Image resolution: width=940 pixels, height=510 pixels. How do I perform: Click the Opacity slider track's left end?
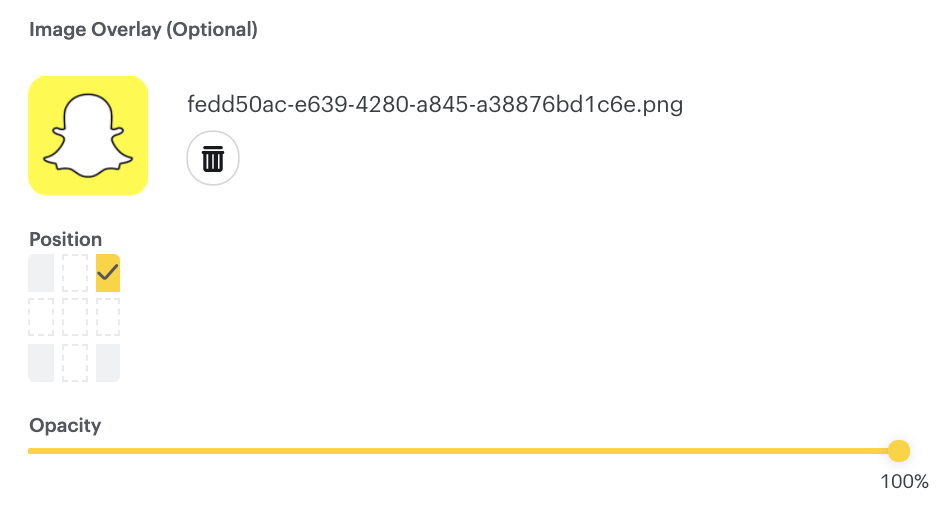(31, 451)
